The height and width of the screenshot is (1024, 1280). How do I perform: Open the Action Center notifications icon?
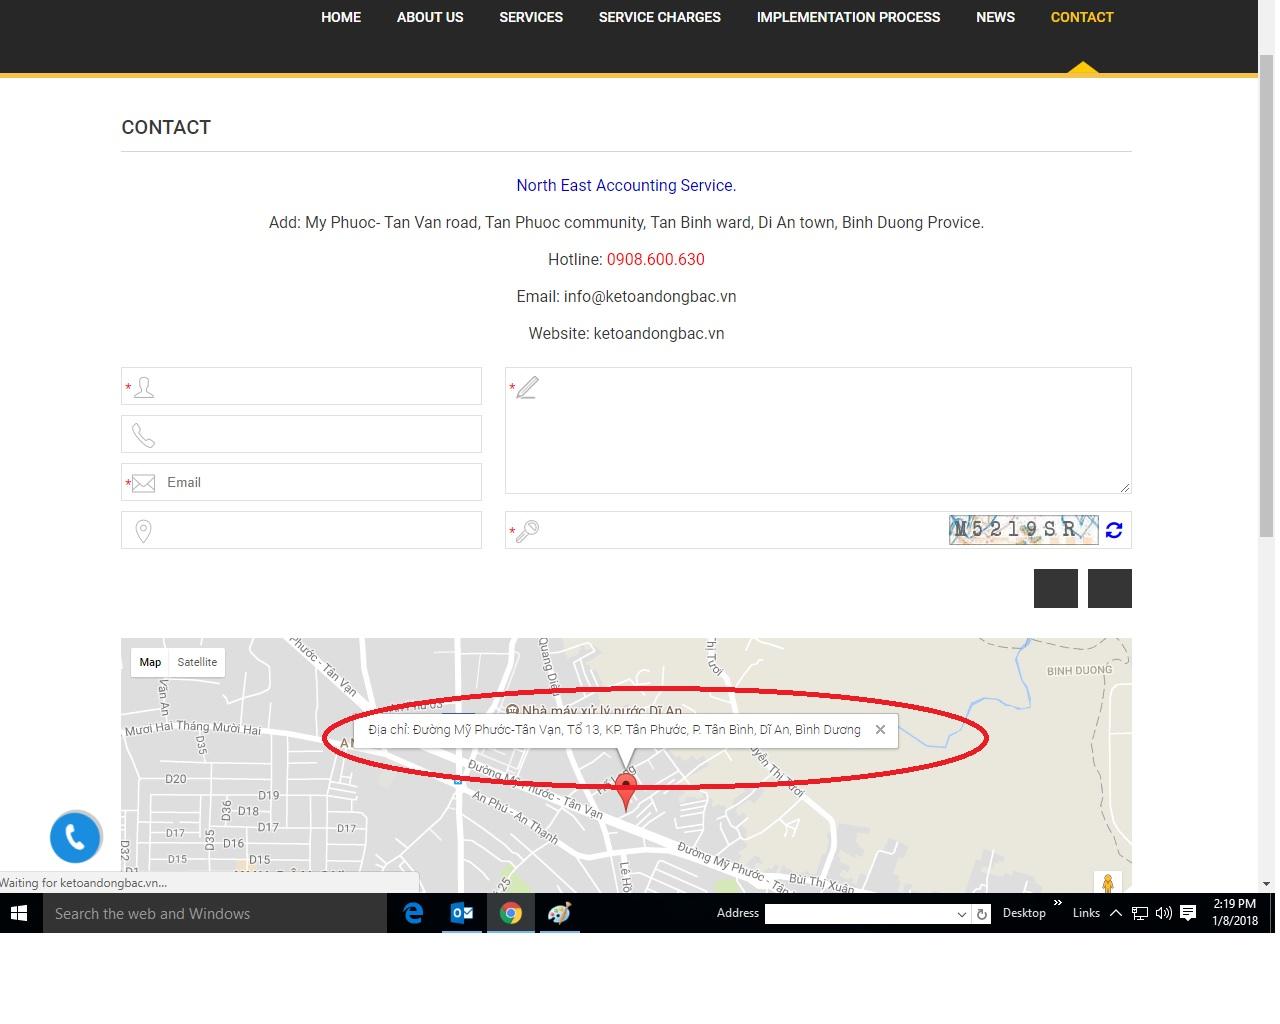pyautogui.click(x=1188, y=913)
